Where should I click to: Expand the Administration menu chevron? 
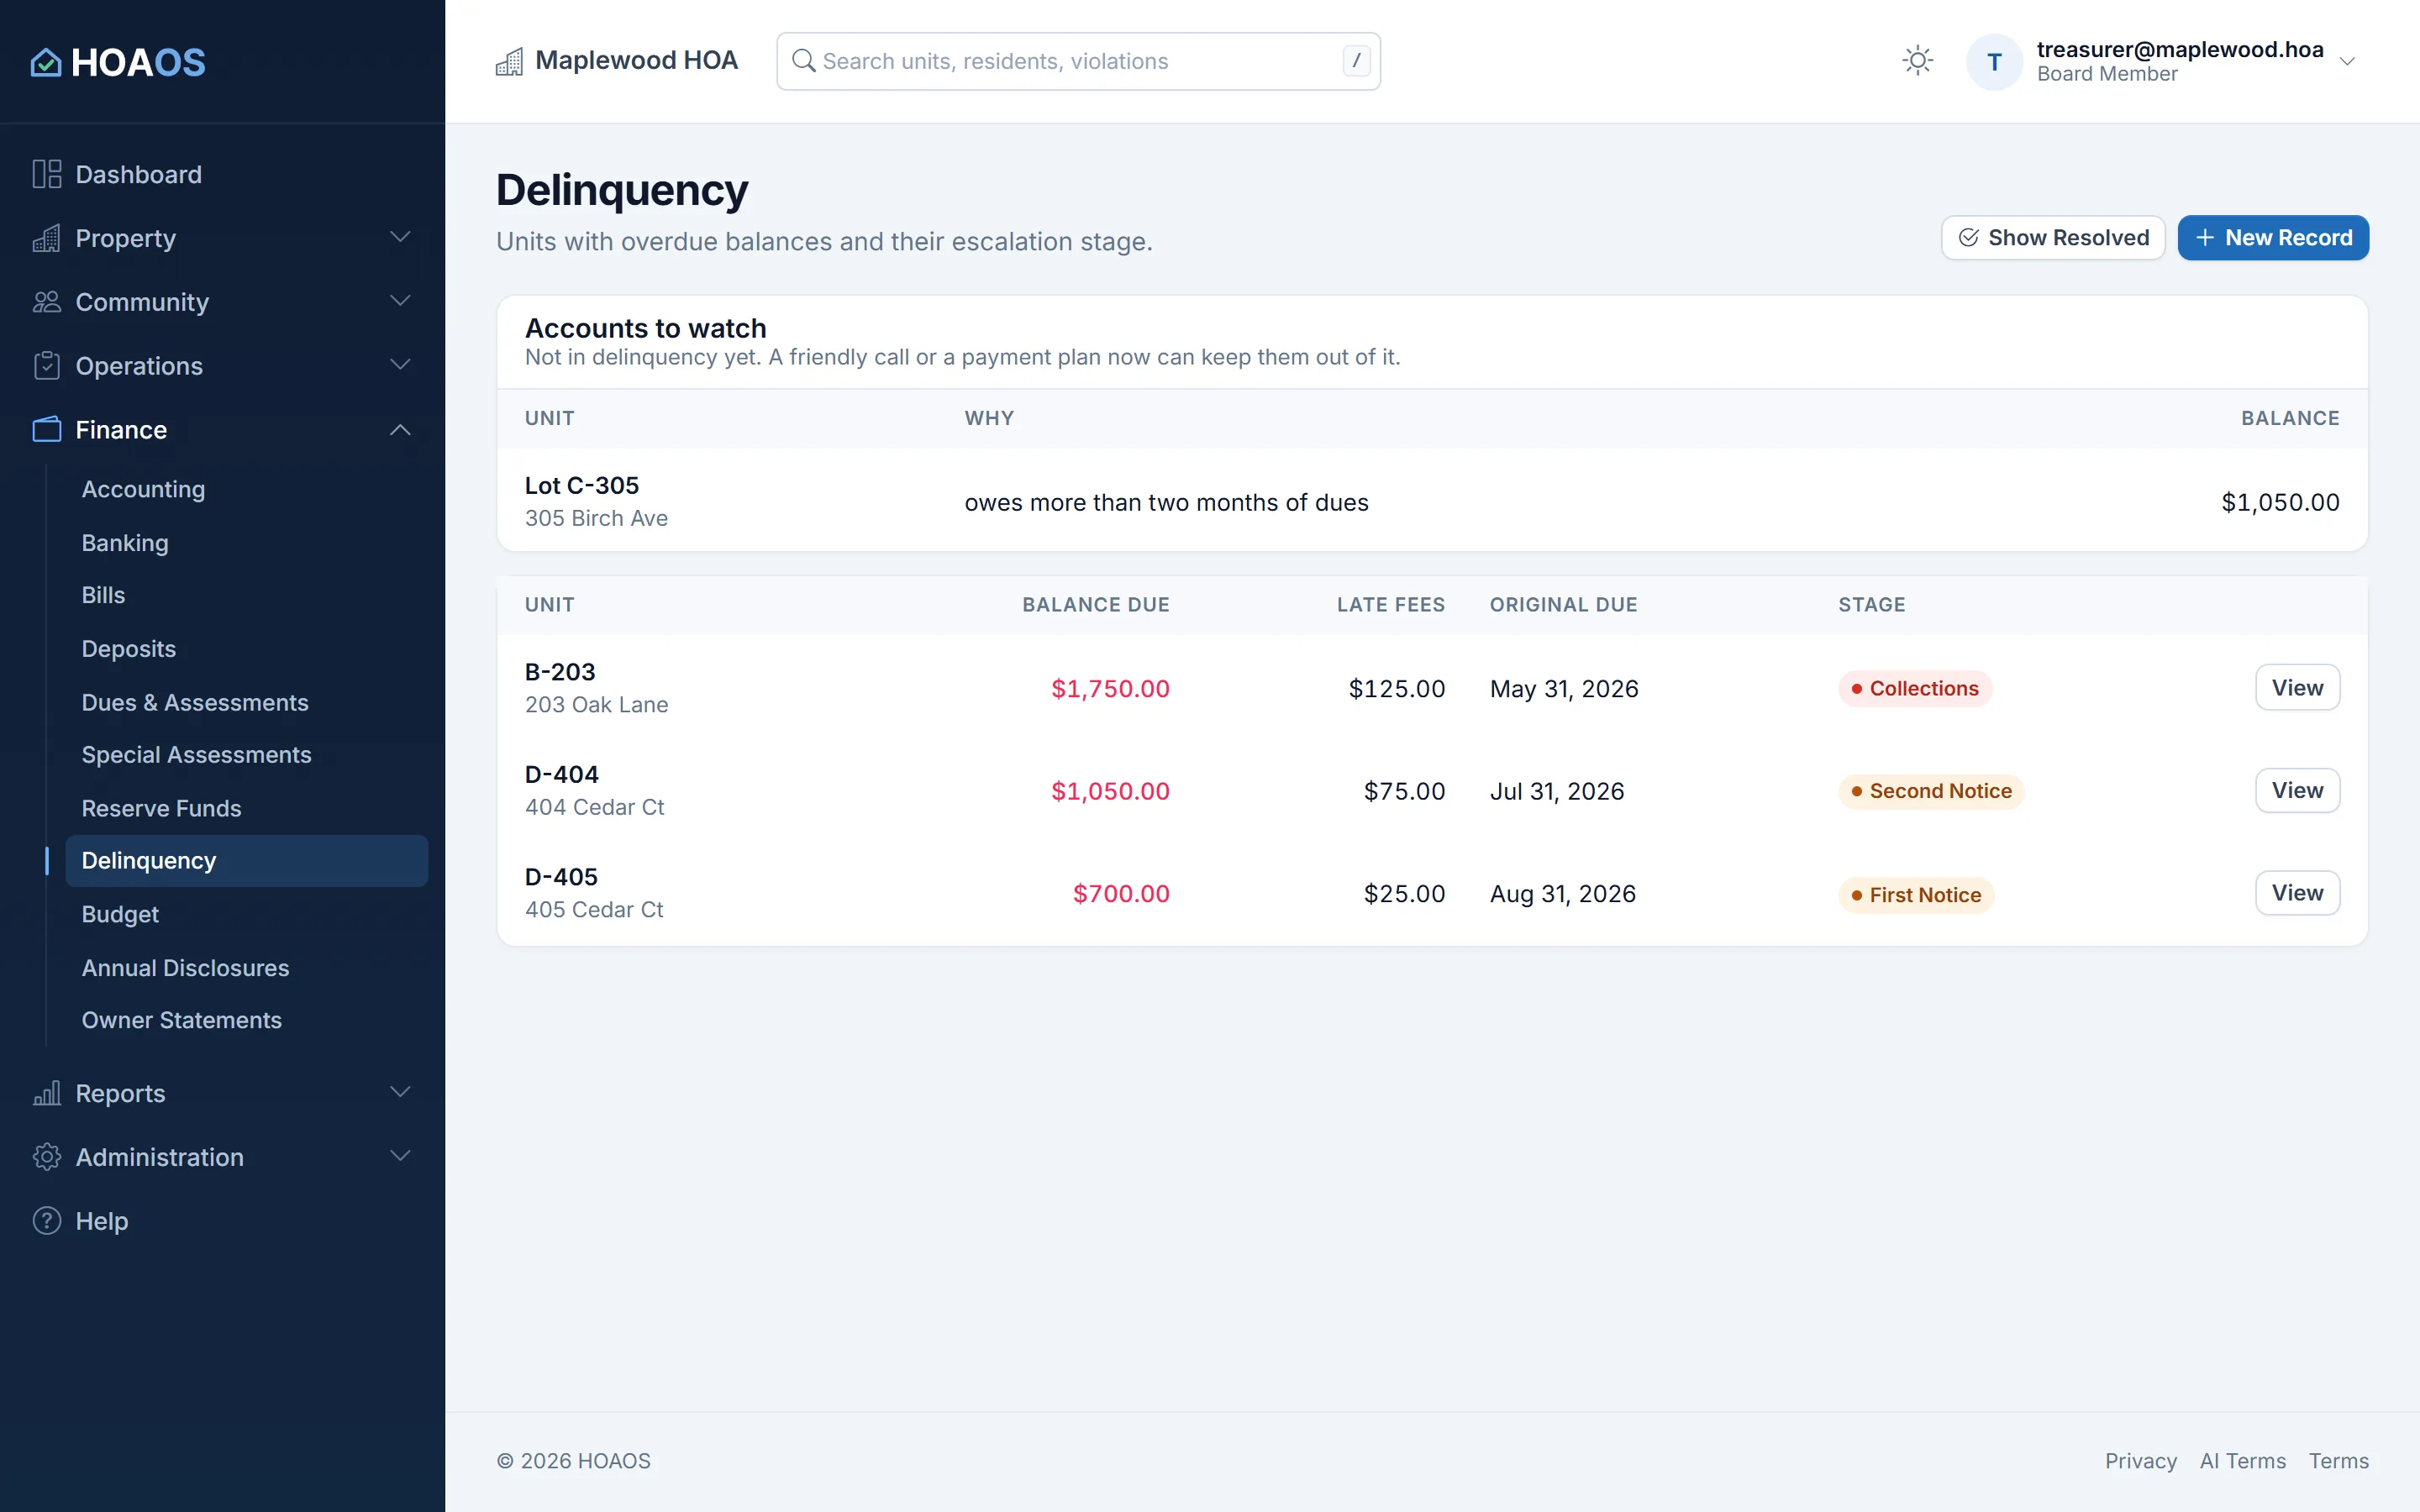point(400,1157)
